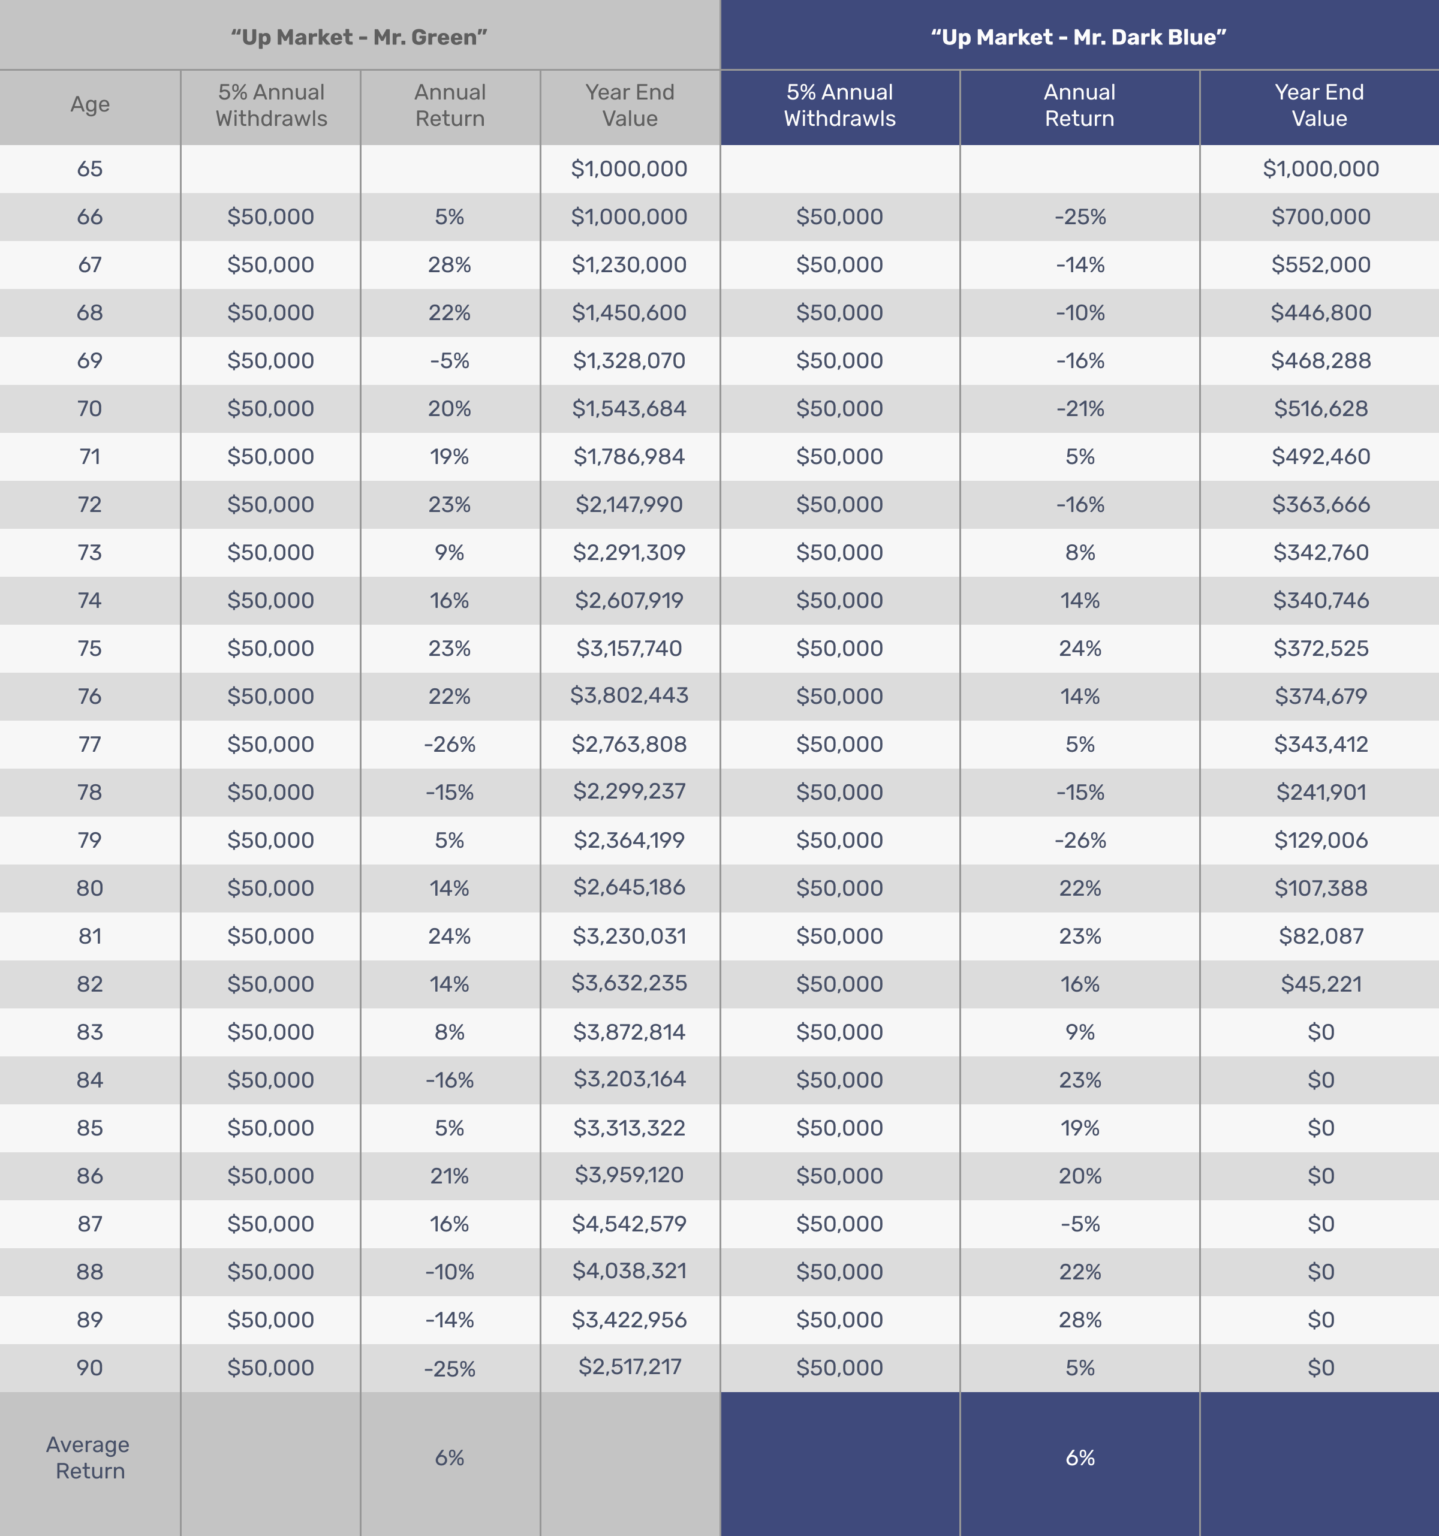Click the $2,364,199 year end value

tap(629, 841)
